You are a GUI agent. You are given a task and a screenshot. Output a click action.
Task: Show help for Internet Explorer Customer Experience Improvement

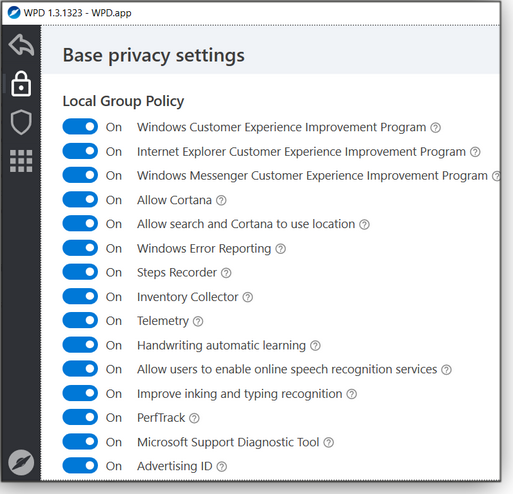[x=475, y=152]
